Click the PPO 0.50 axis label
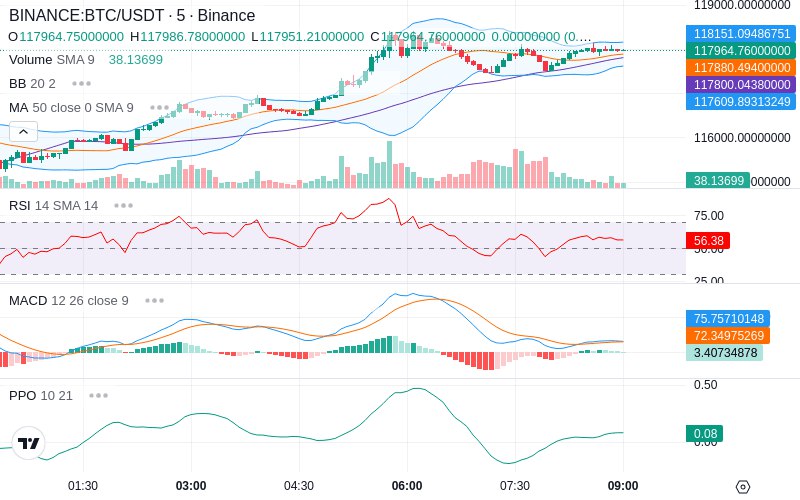This screenshot has width=800, height=500. coord(706,385)
